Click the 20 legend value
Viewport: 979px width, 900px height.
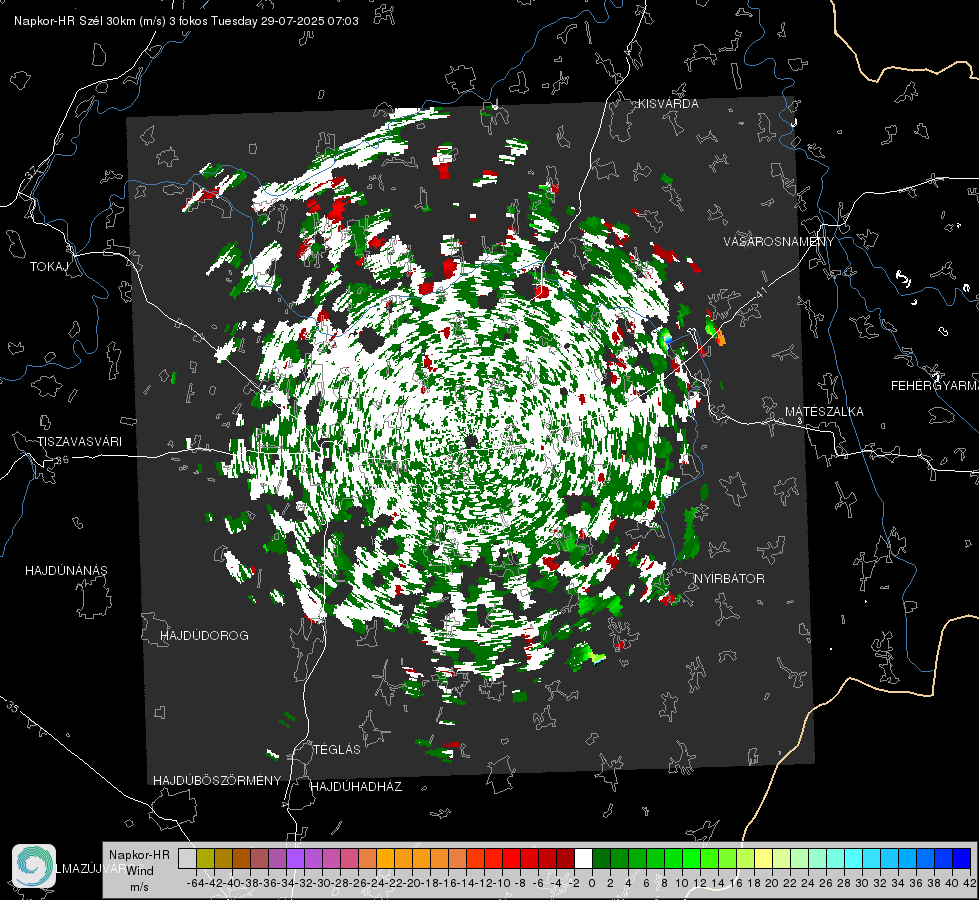click(x=772, y=883)
